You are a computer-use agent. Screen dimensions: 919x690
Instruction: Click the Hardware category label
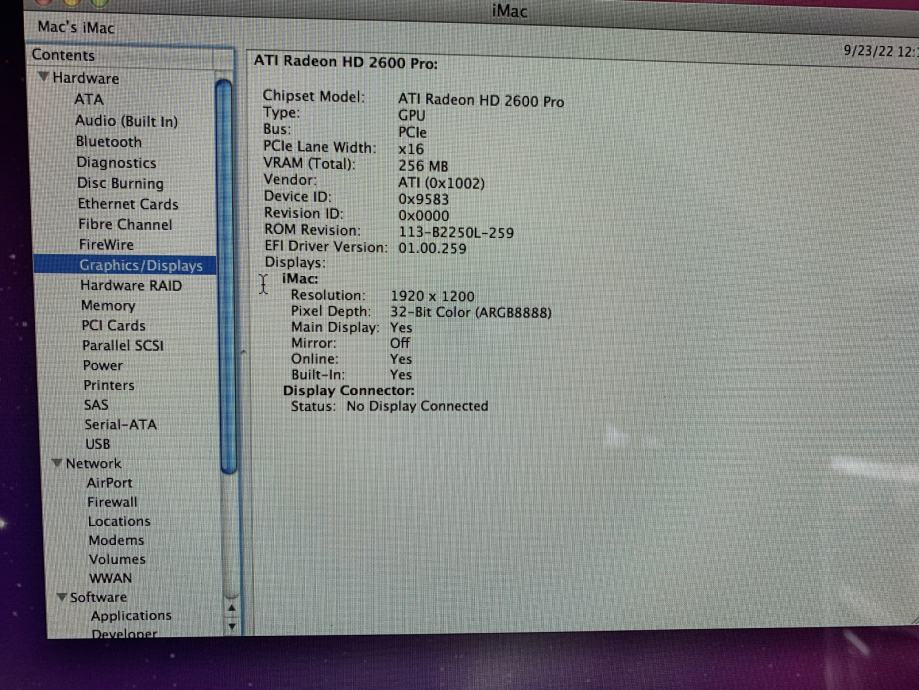[86, 78]
